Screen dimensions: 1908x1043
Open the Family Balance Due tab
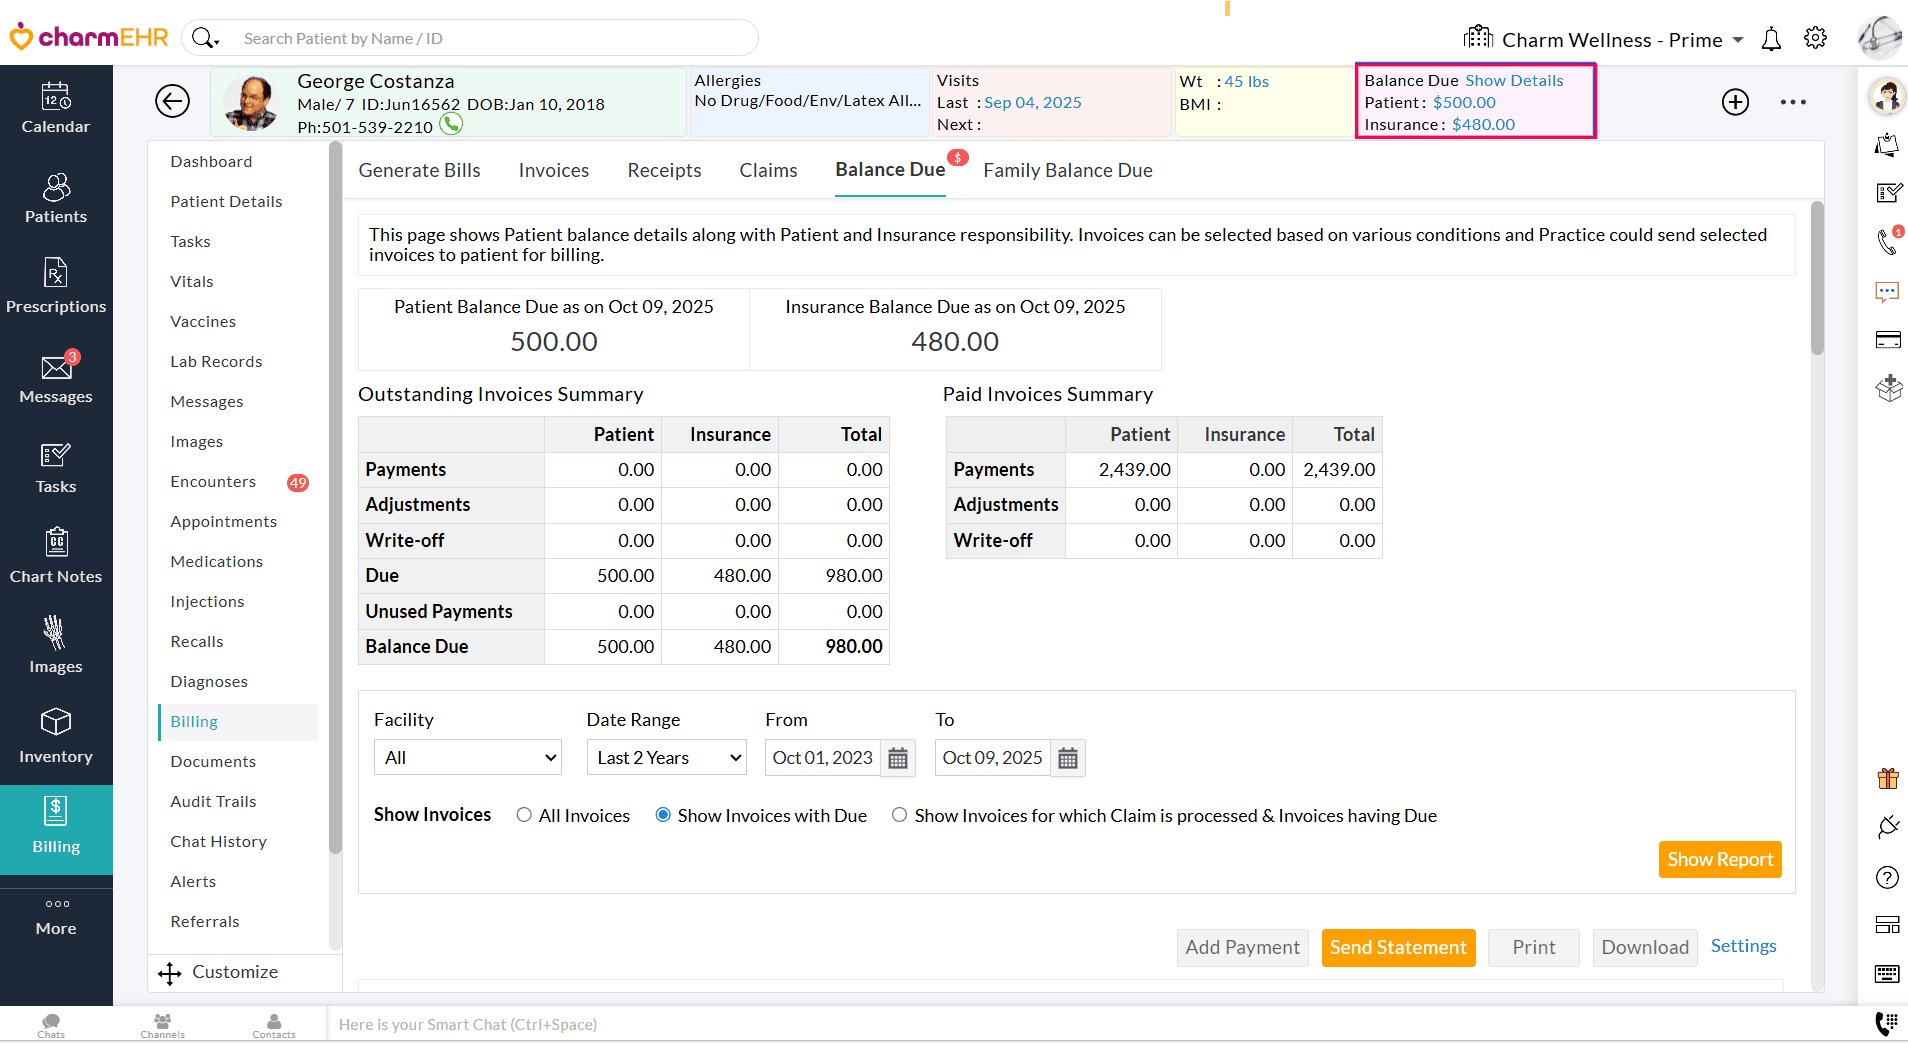1066,170
